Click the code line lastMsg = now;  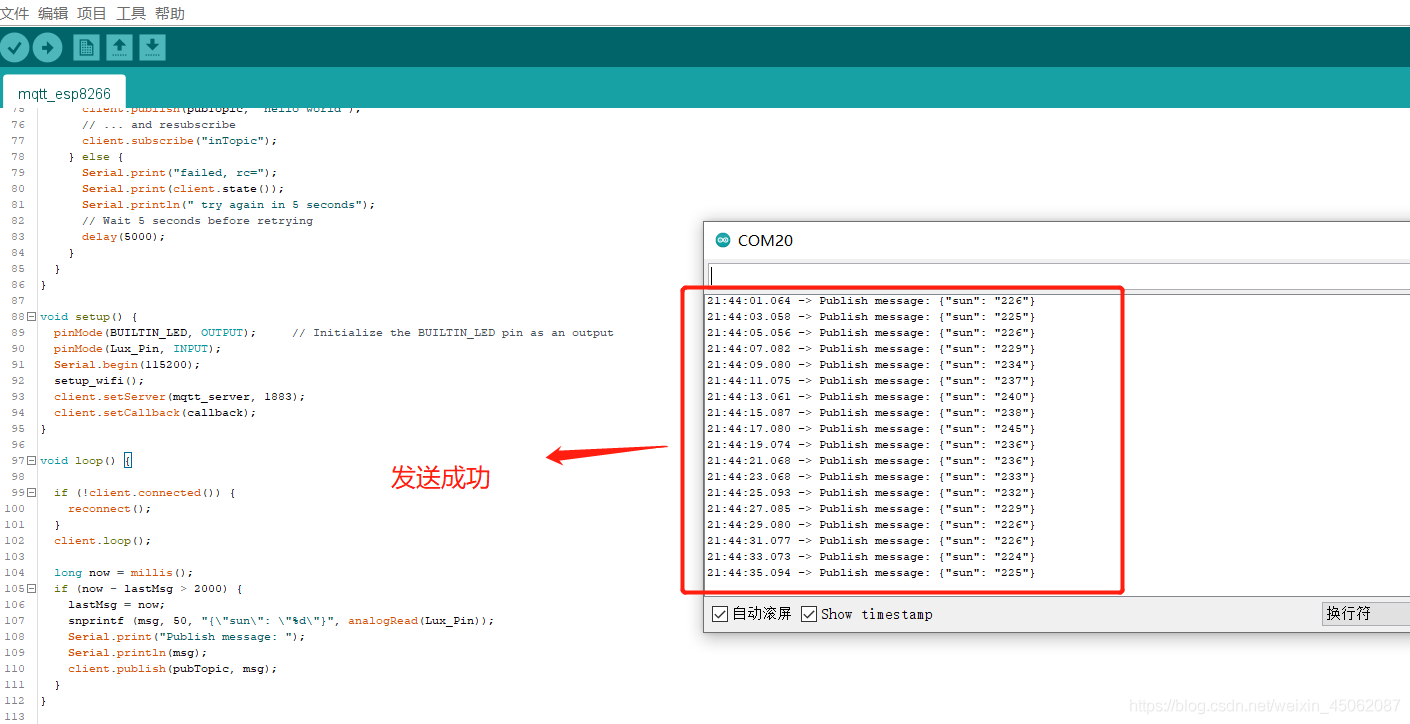[116, 605]
